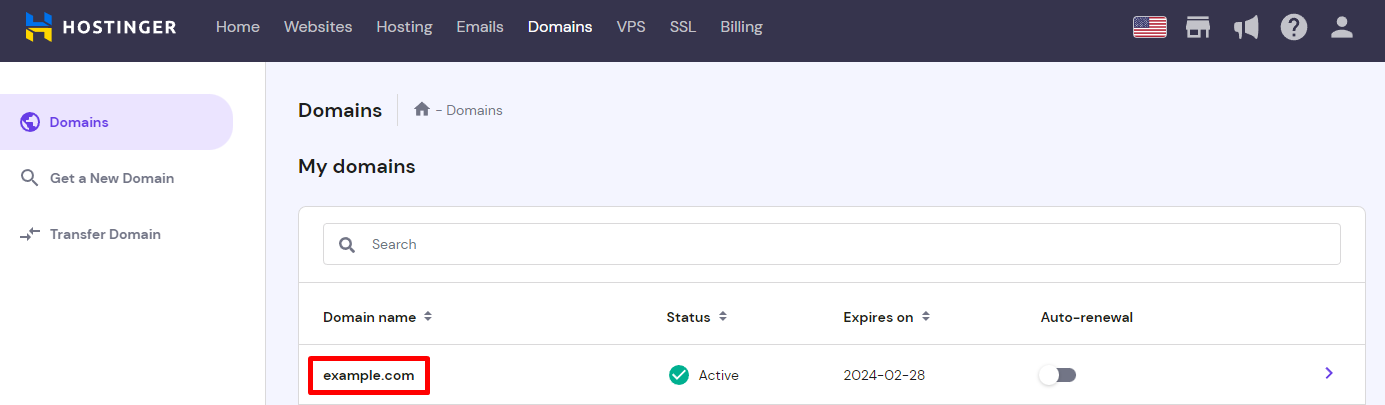1385x405 pixels.
Task: Click the home breadcrumb icon
Action: click(x=422, y=110)
